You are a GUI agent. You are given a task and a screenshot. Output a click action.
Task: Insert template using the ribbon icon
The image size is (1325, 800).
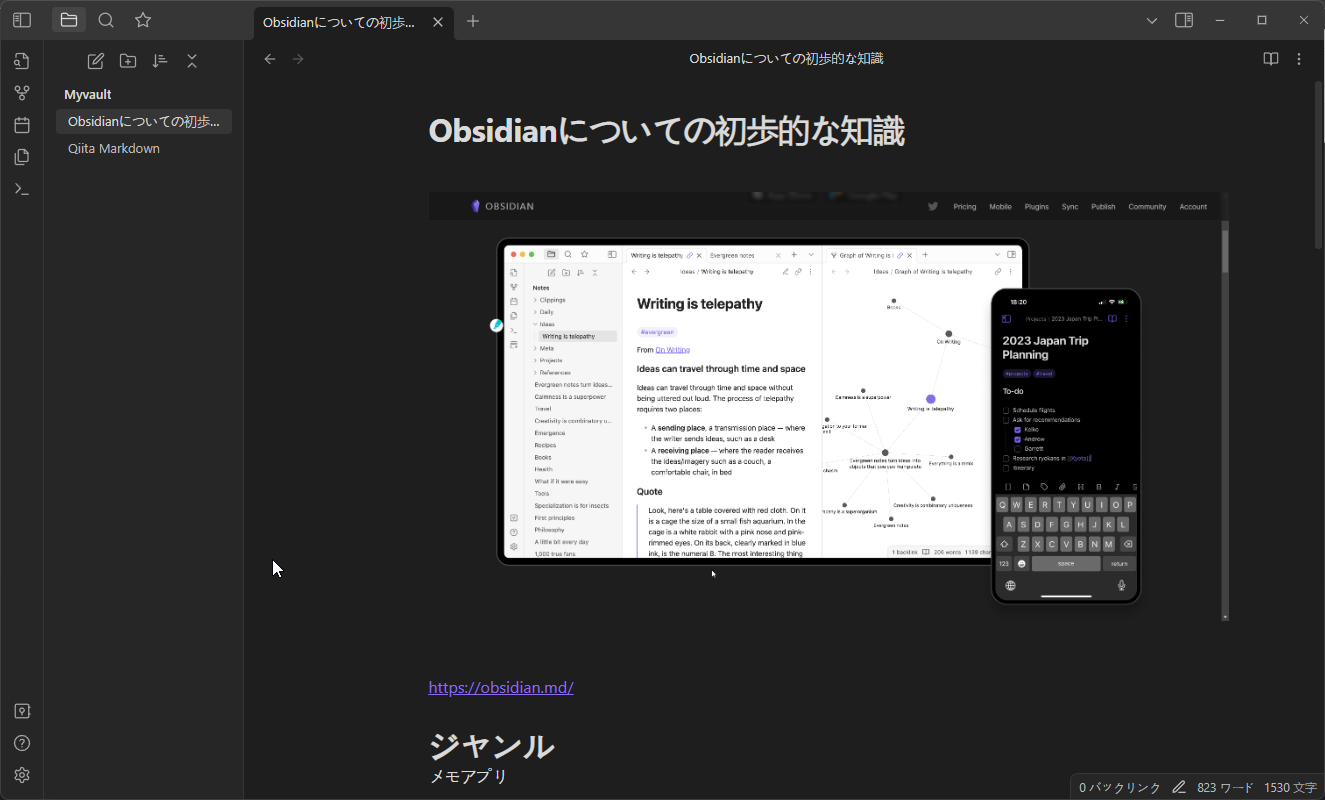pos(22,157)
